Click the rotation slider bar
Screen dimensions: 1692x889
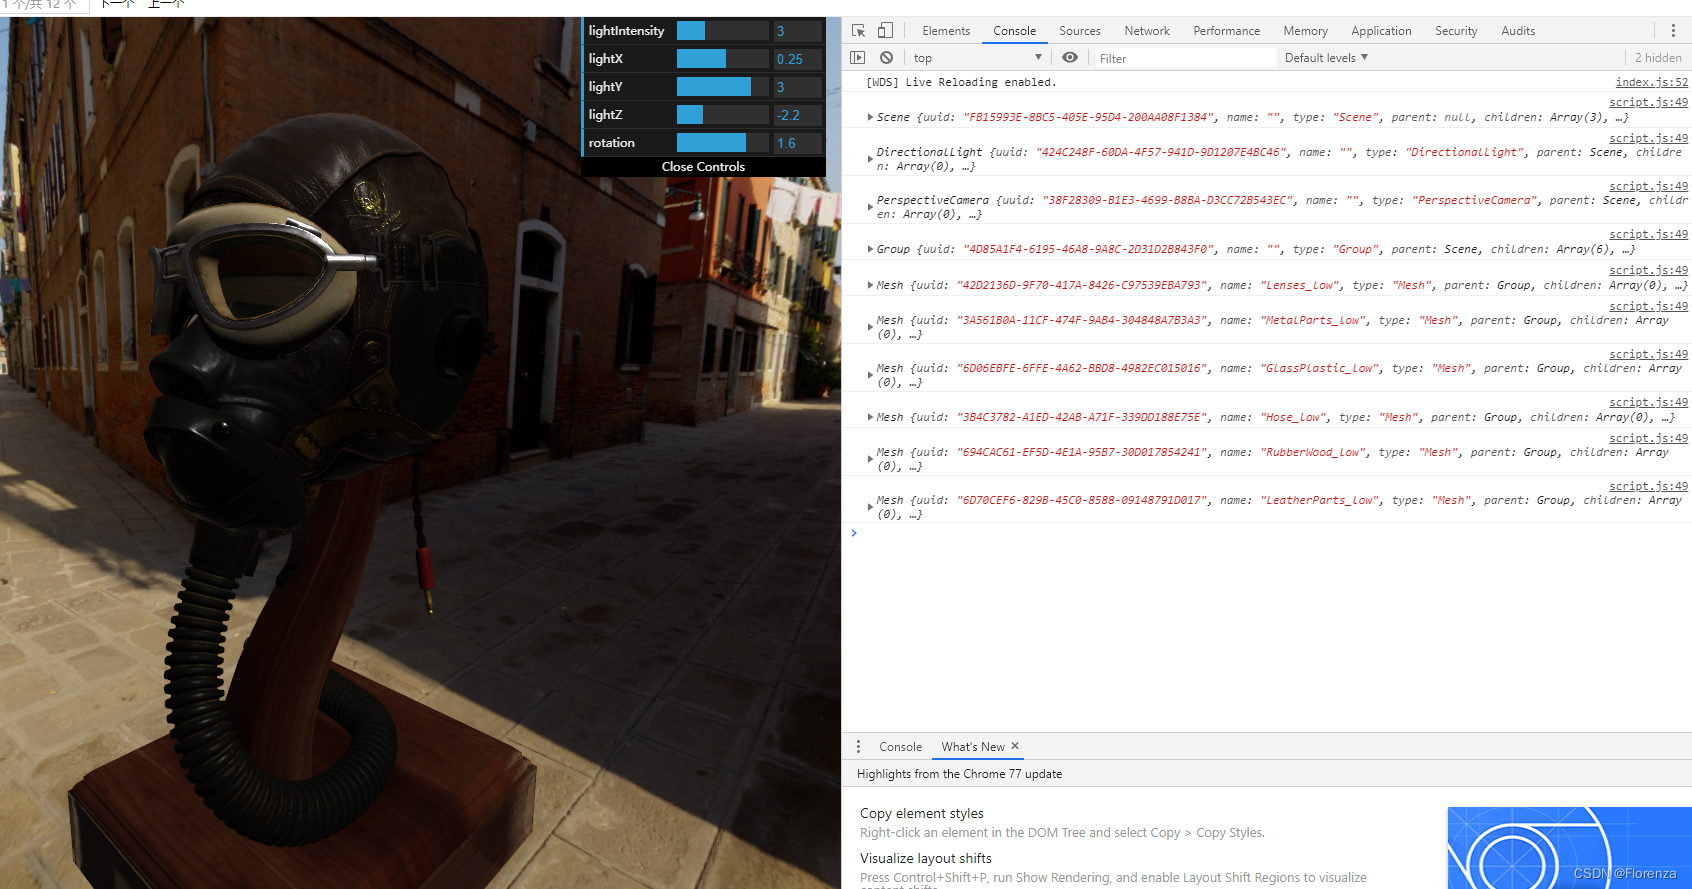[x=723, y=143]
